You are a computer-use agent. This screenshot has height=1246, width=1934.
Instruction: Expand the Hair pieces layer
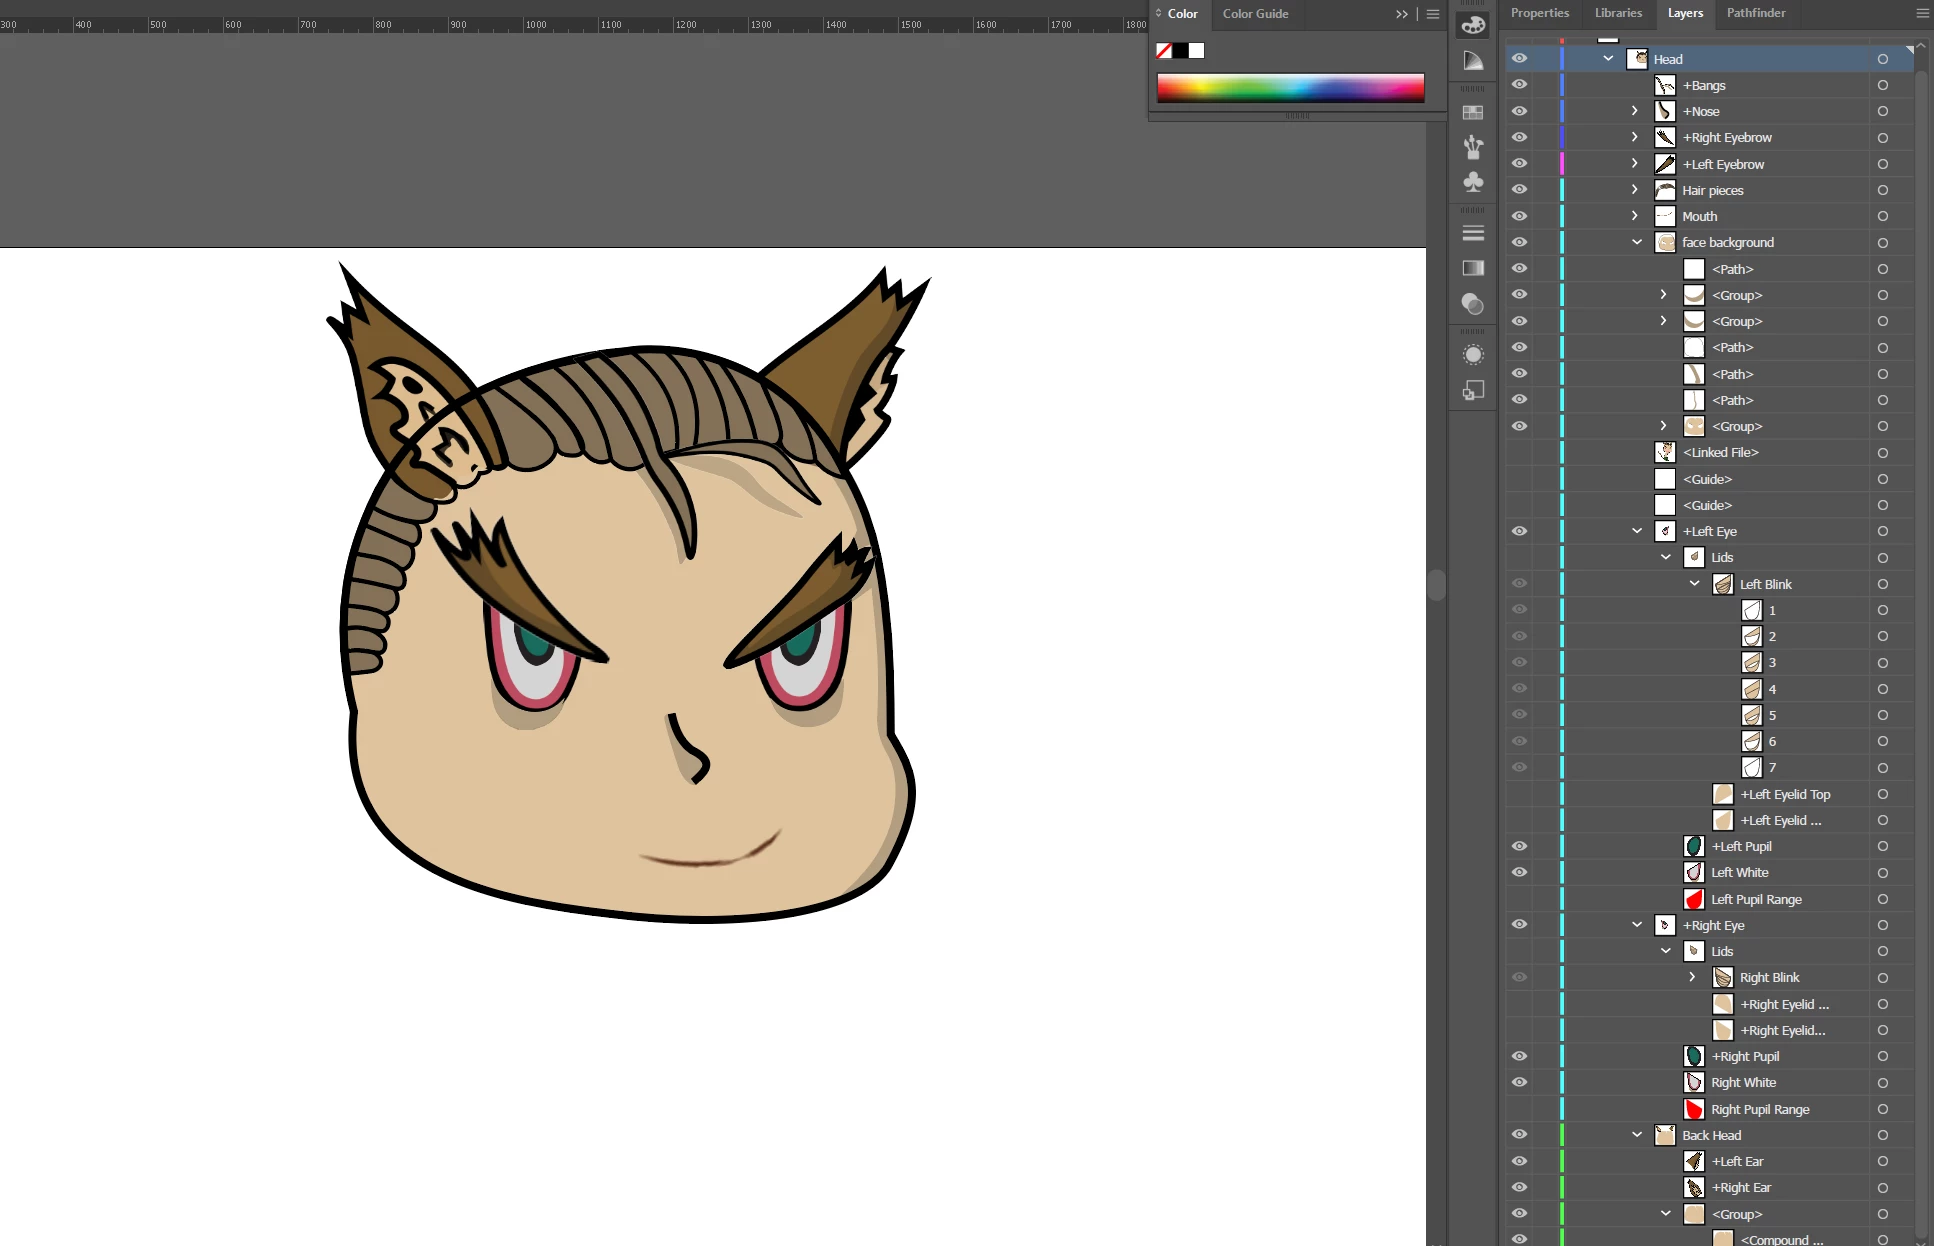1635,190
